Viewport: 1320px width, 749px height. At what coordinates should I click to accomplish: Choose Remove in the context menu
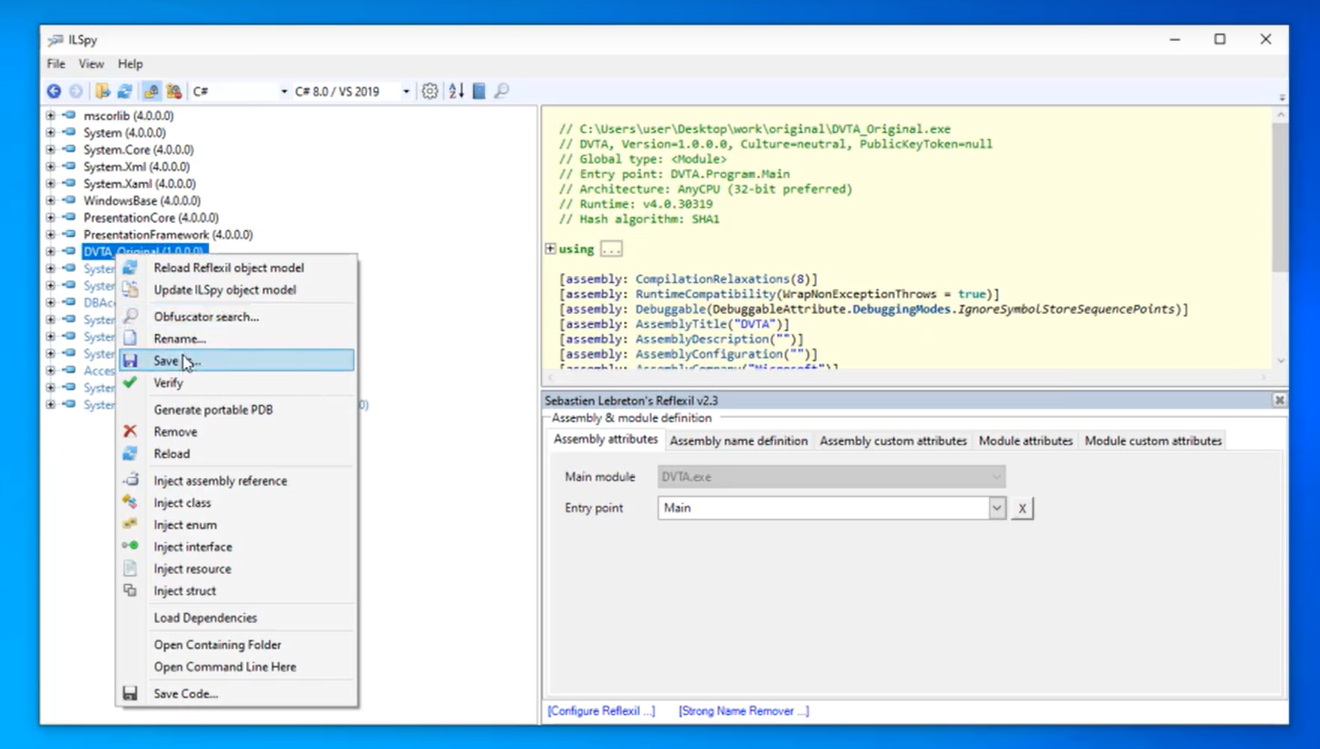click(x=236, y=432)
